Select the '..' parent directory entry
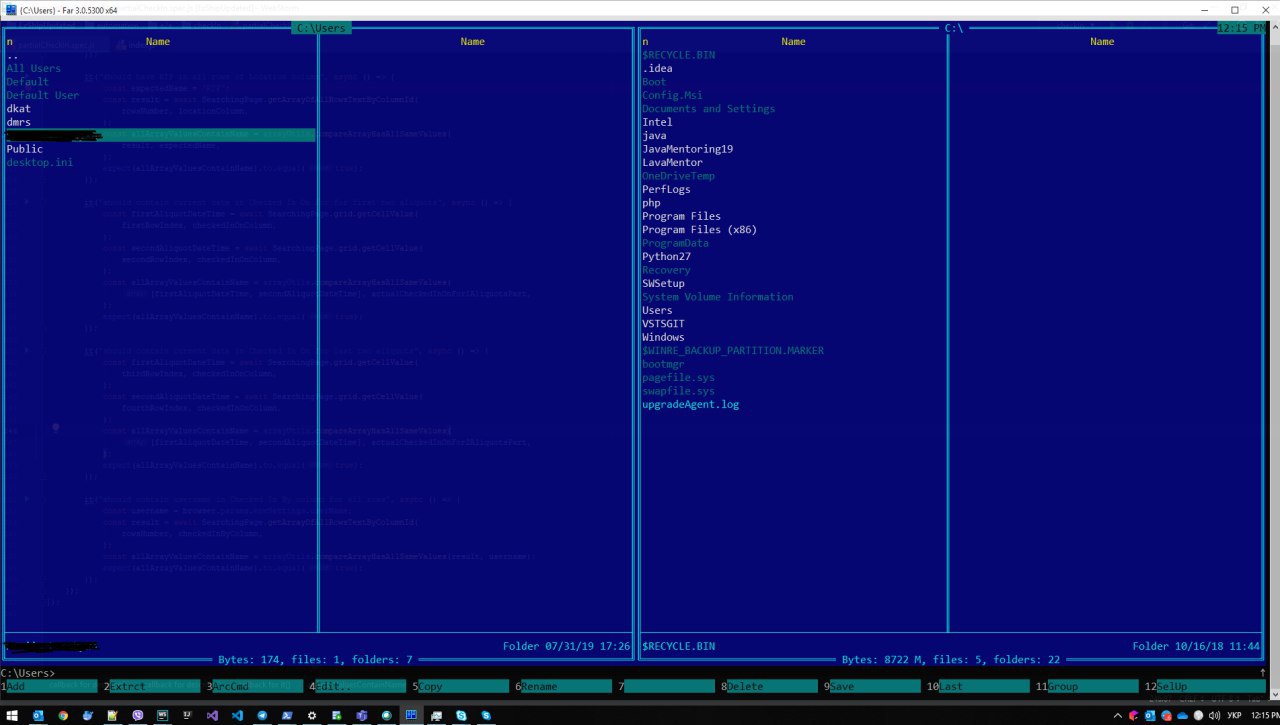The height and width of the screenshot is (725, 1280). click(x=13, y=55)
